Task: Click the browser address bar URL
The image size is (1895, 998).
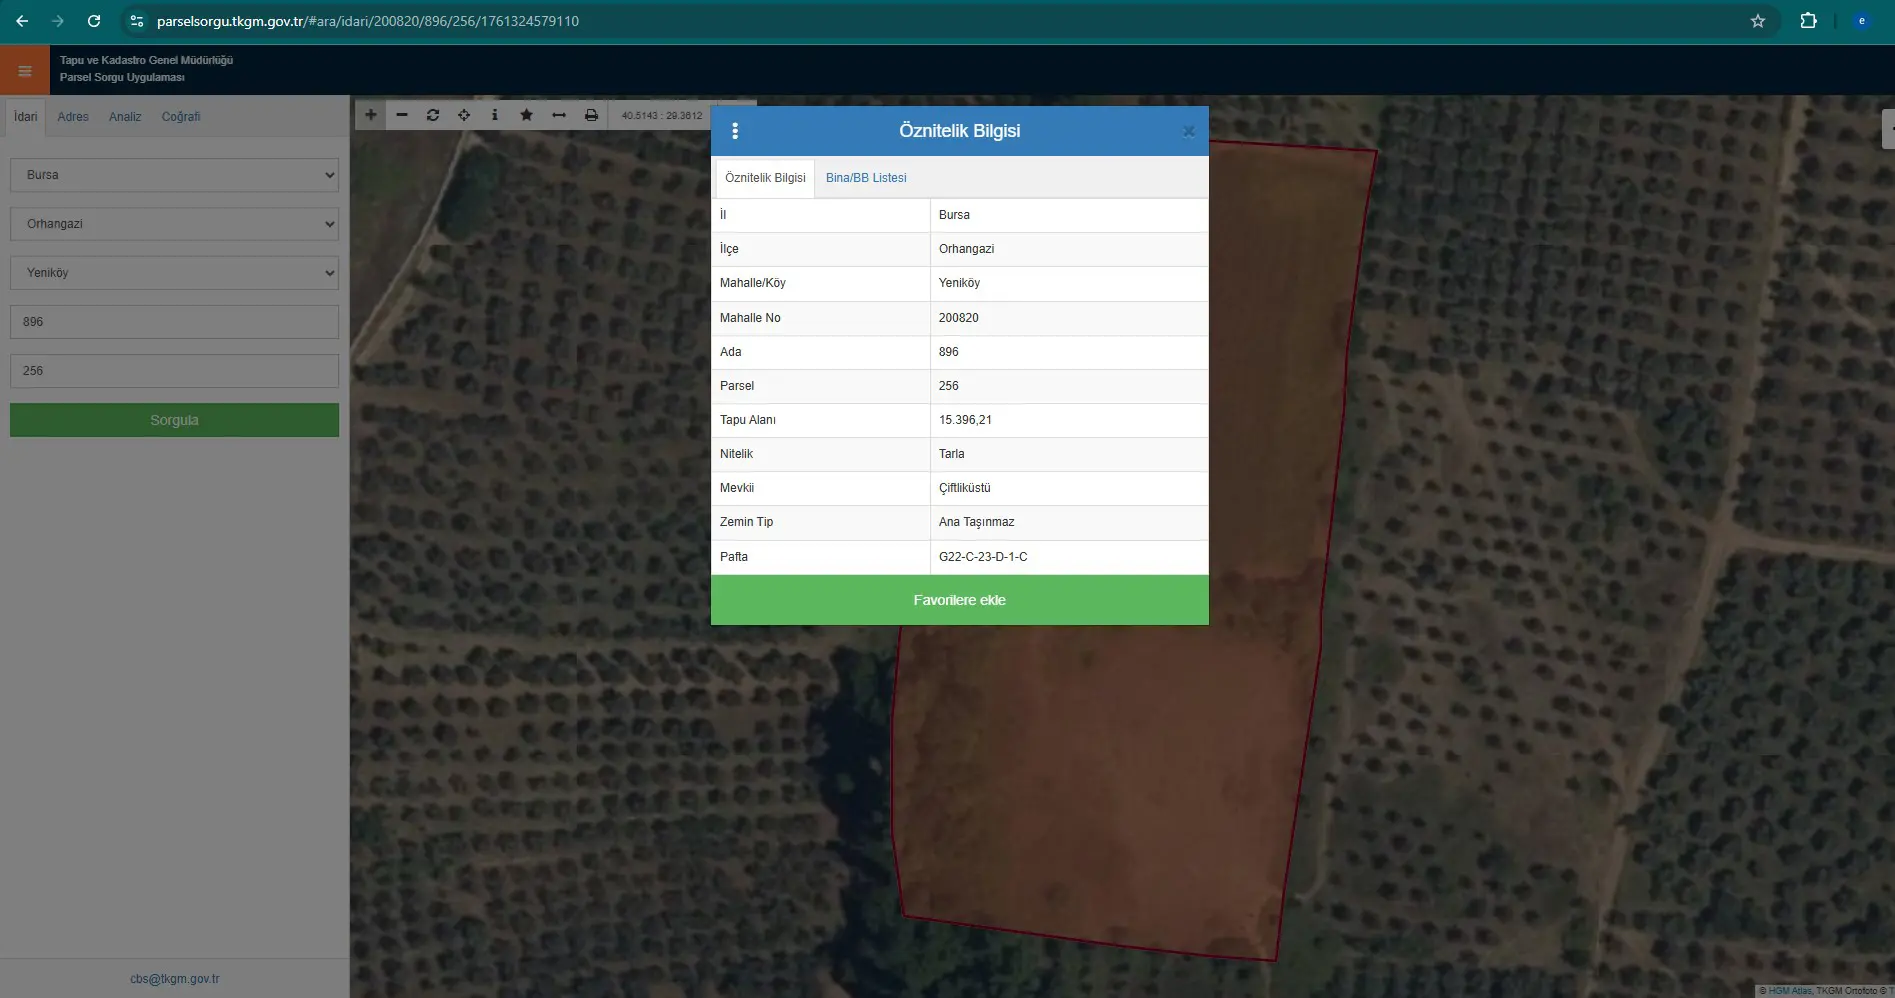Action: tap(368, 21)
